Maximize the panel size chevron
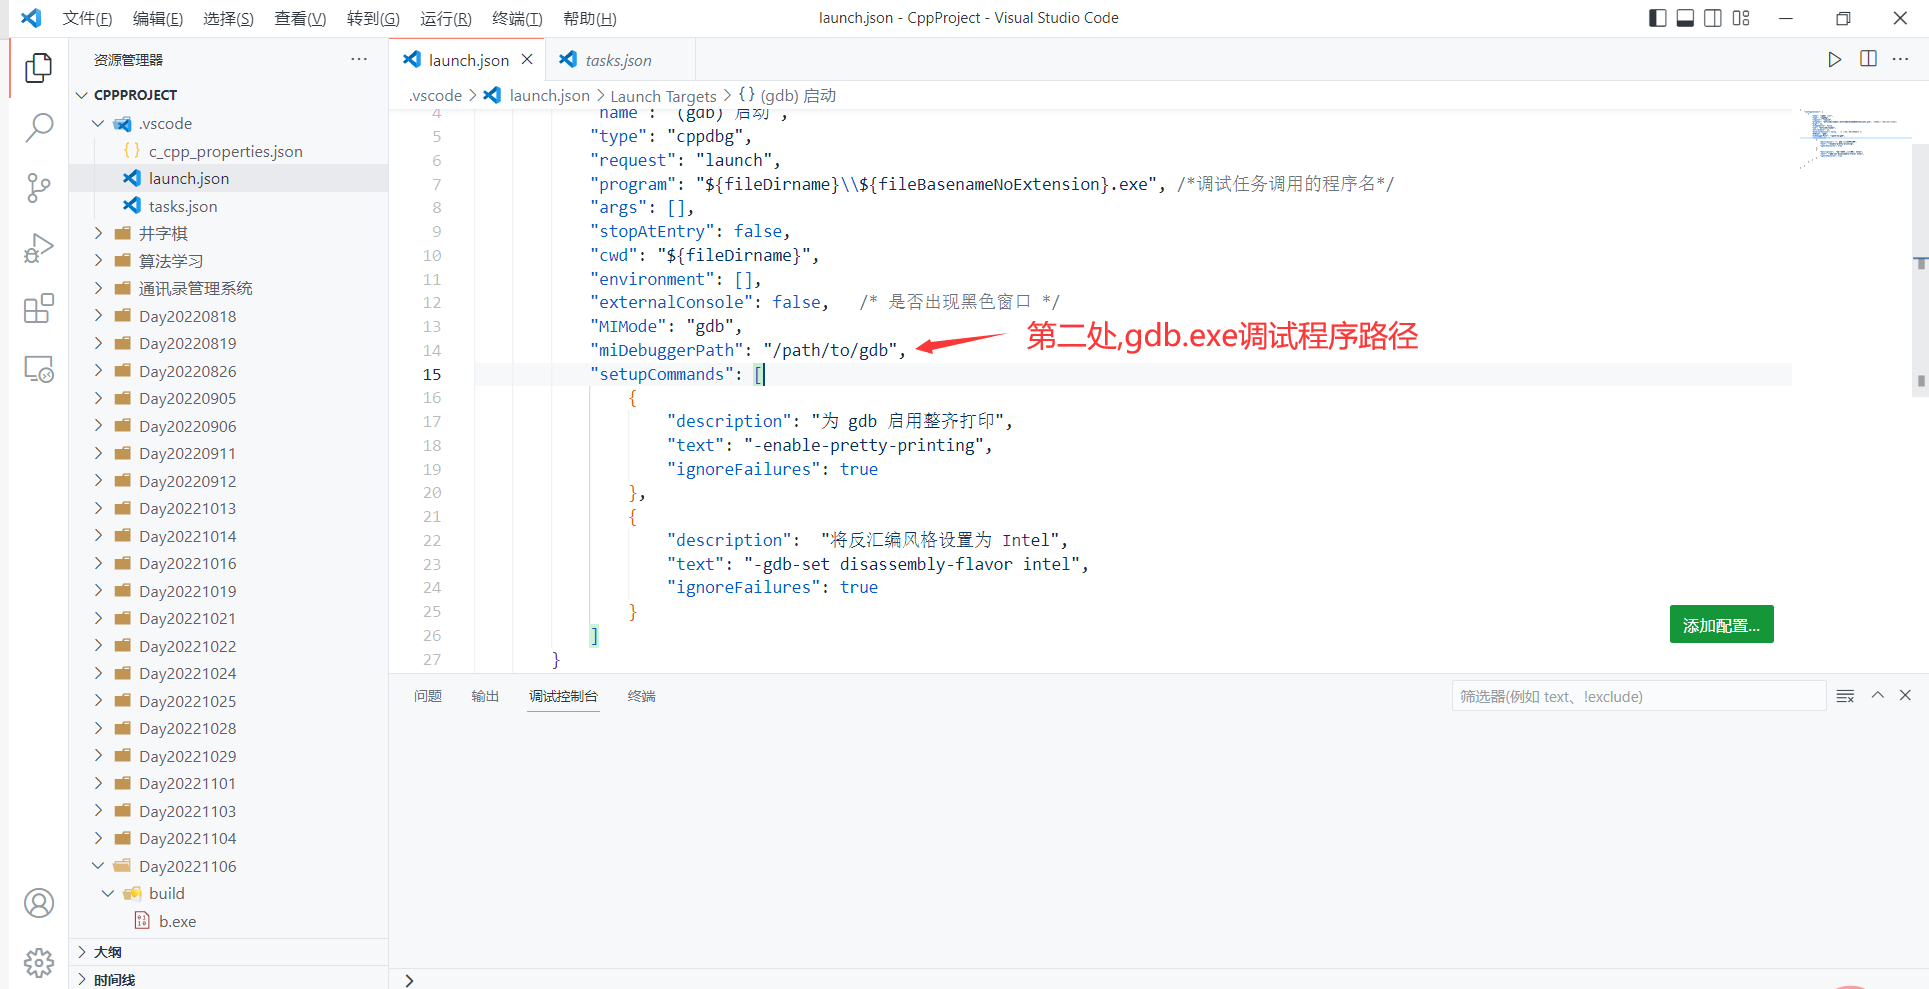Screen dimensions: 1929x989 (1878, 695)
